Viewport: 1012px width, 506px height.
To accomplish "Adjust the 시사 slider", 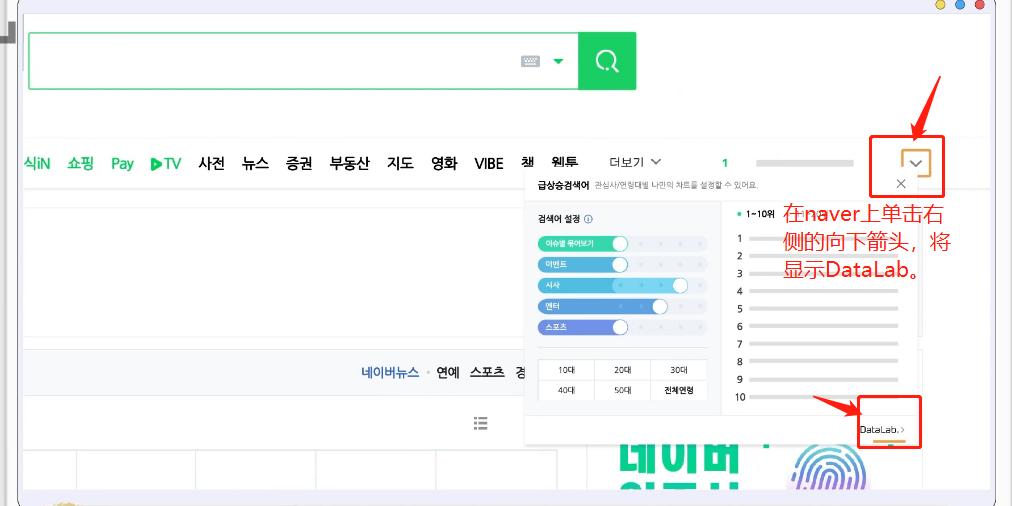I will (x=622, y=286).
